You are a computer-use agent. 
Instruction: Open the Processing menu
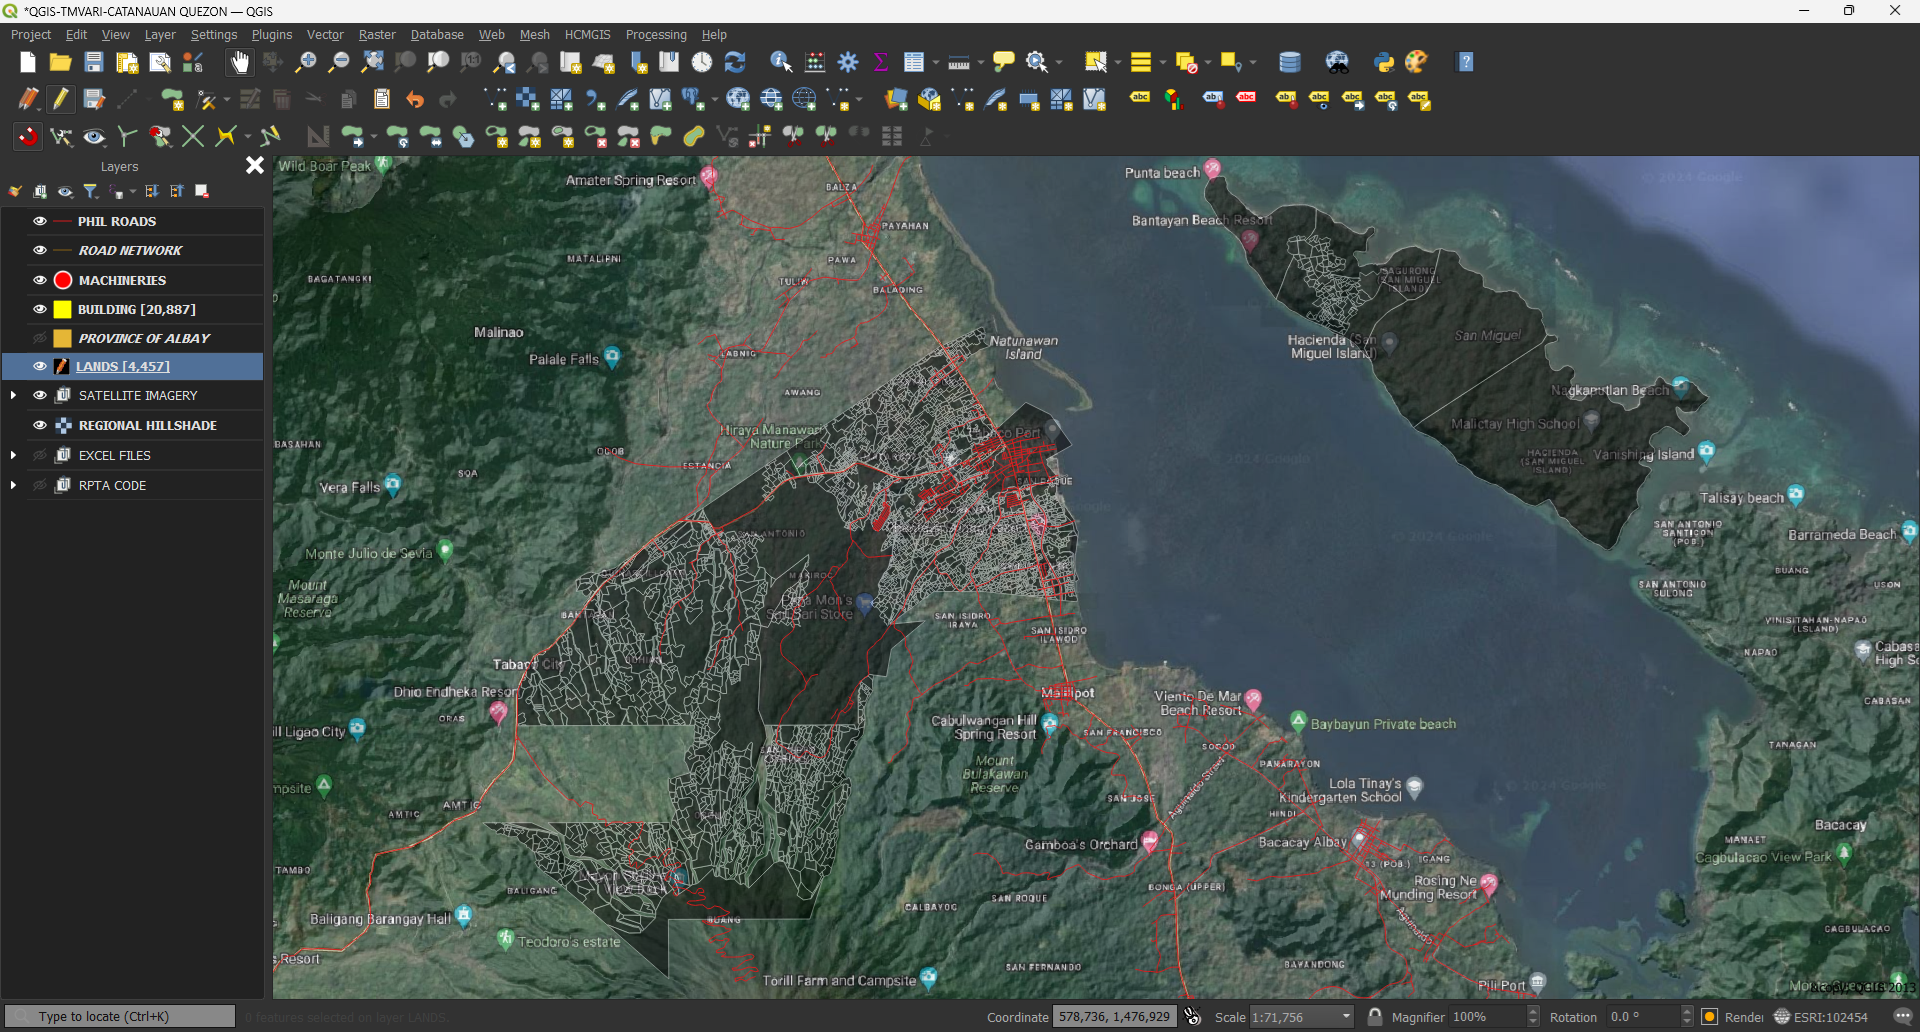(x=656, y=34)
